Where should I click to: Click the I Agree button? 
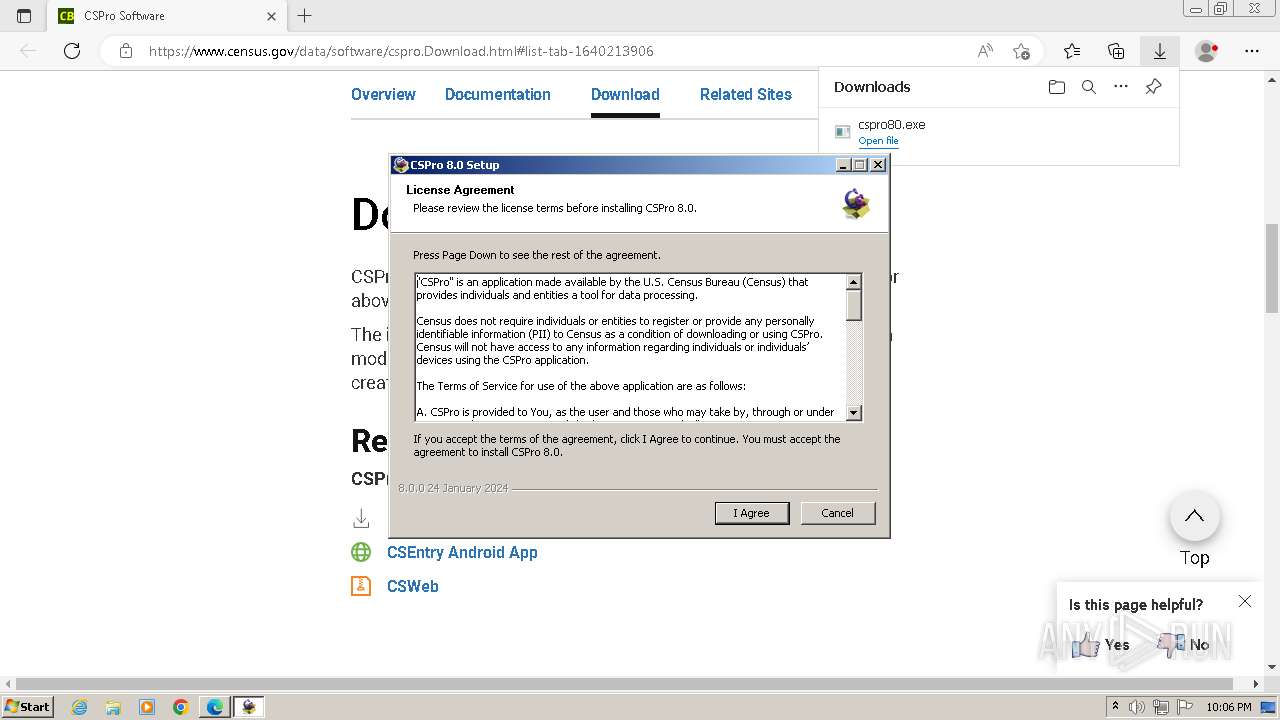tap(752, 513)
